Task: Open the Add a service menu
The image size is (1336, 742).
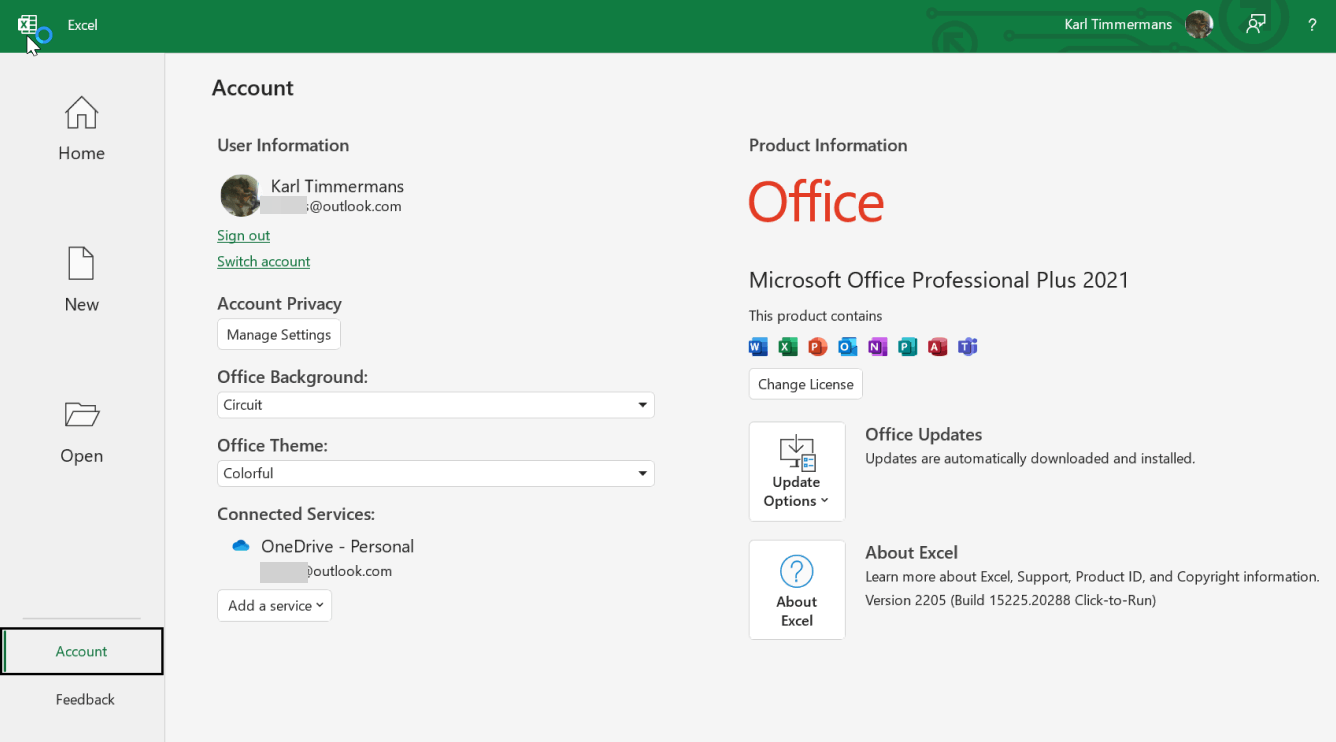Action: 274,605
